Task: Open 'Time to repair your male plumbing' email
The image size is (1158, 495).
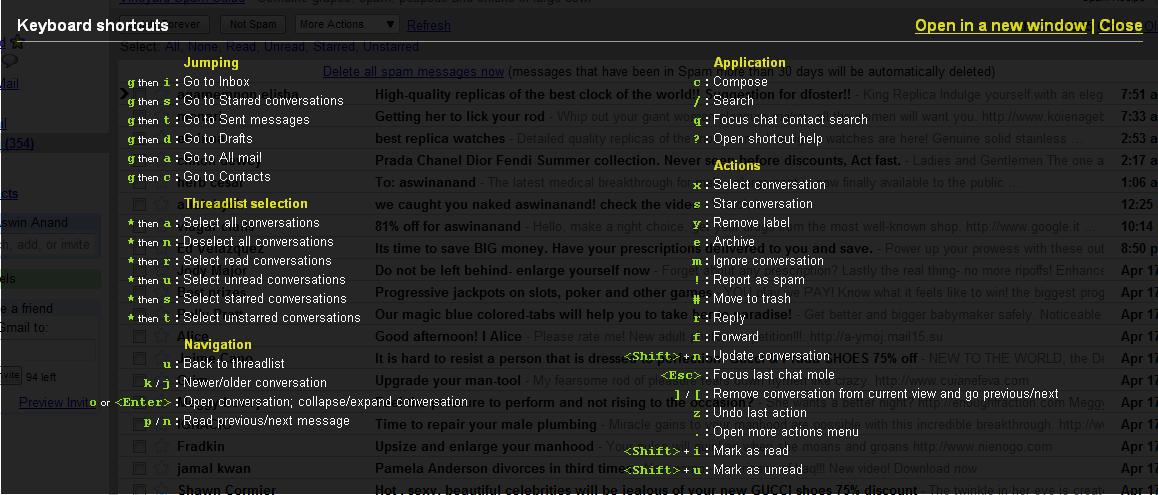Action: click(486, 425)
